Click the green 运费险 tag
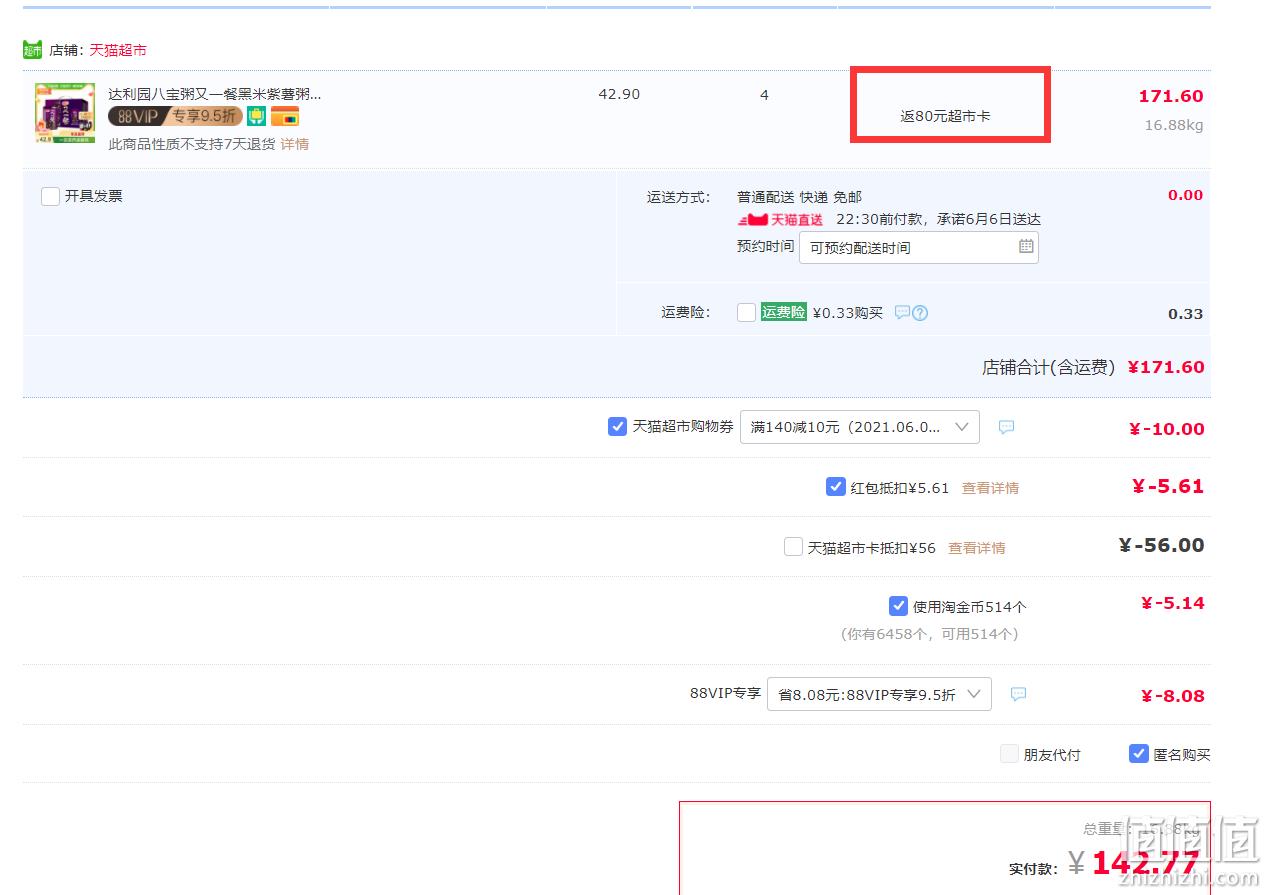The height and width of the screenshot is (895, 1268). (x=784, y=312)
